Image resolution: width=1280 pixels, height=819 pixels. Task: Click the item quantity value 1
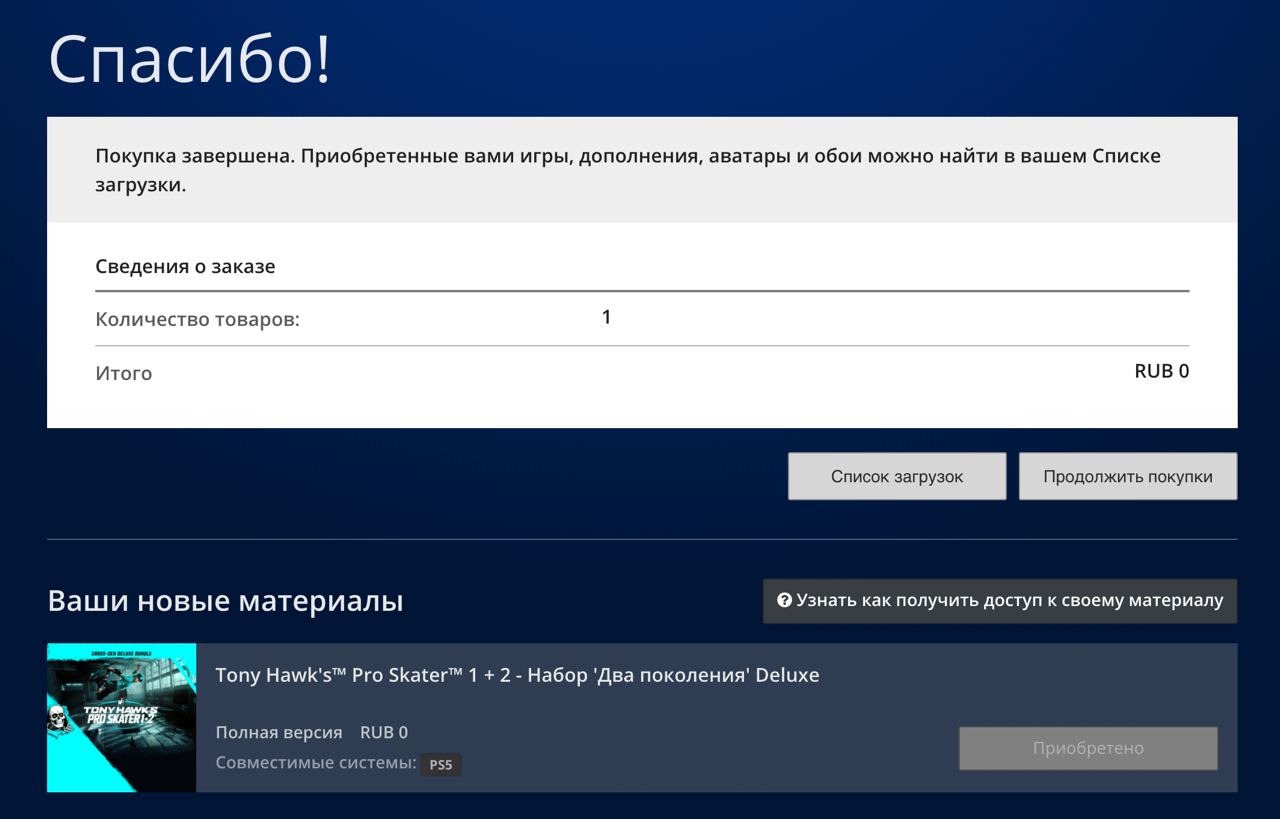click(x=606, y=318)
